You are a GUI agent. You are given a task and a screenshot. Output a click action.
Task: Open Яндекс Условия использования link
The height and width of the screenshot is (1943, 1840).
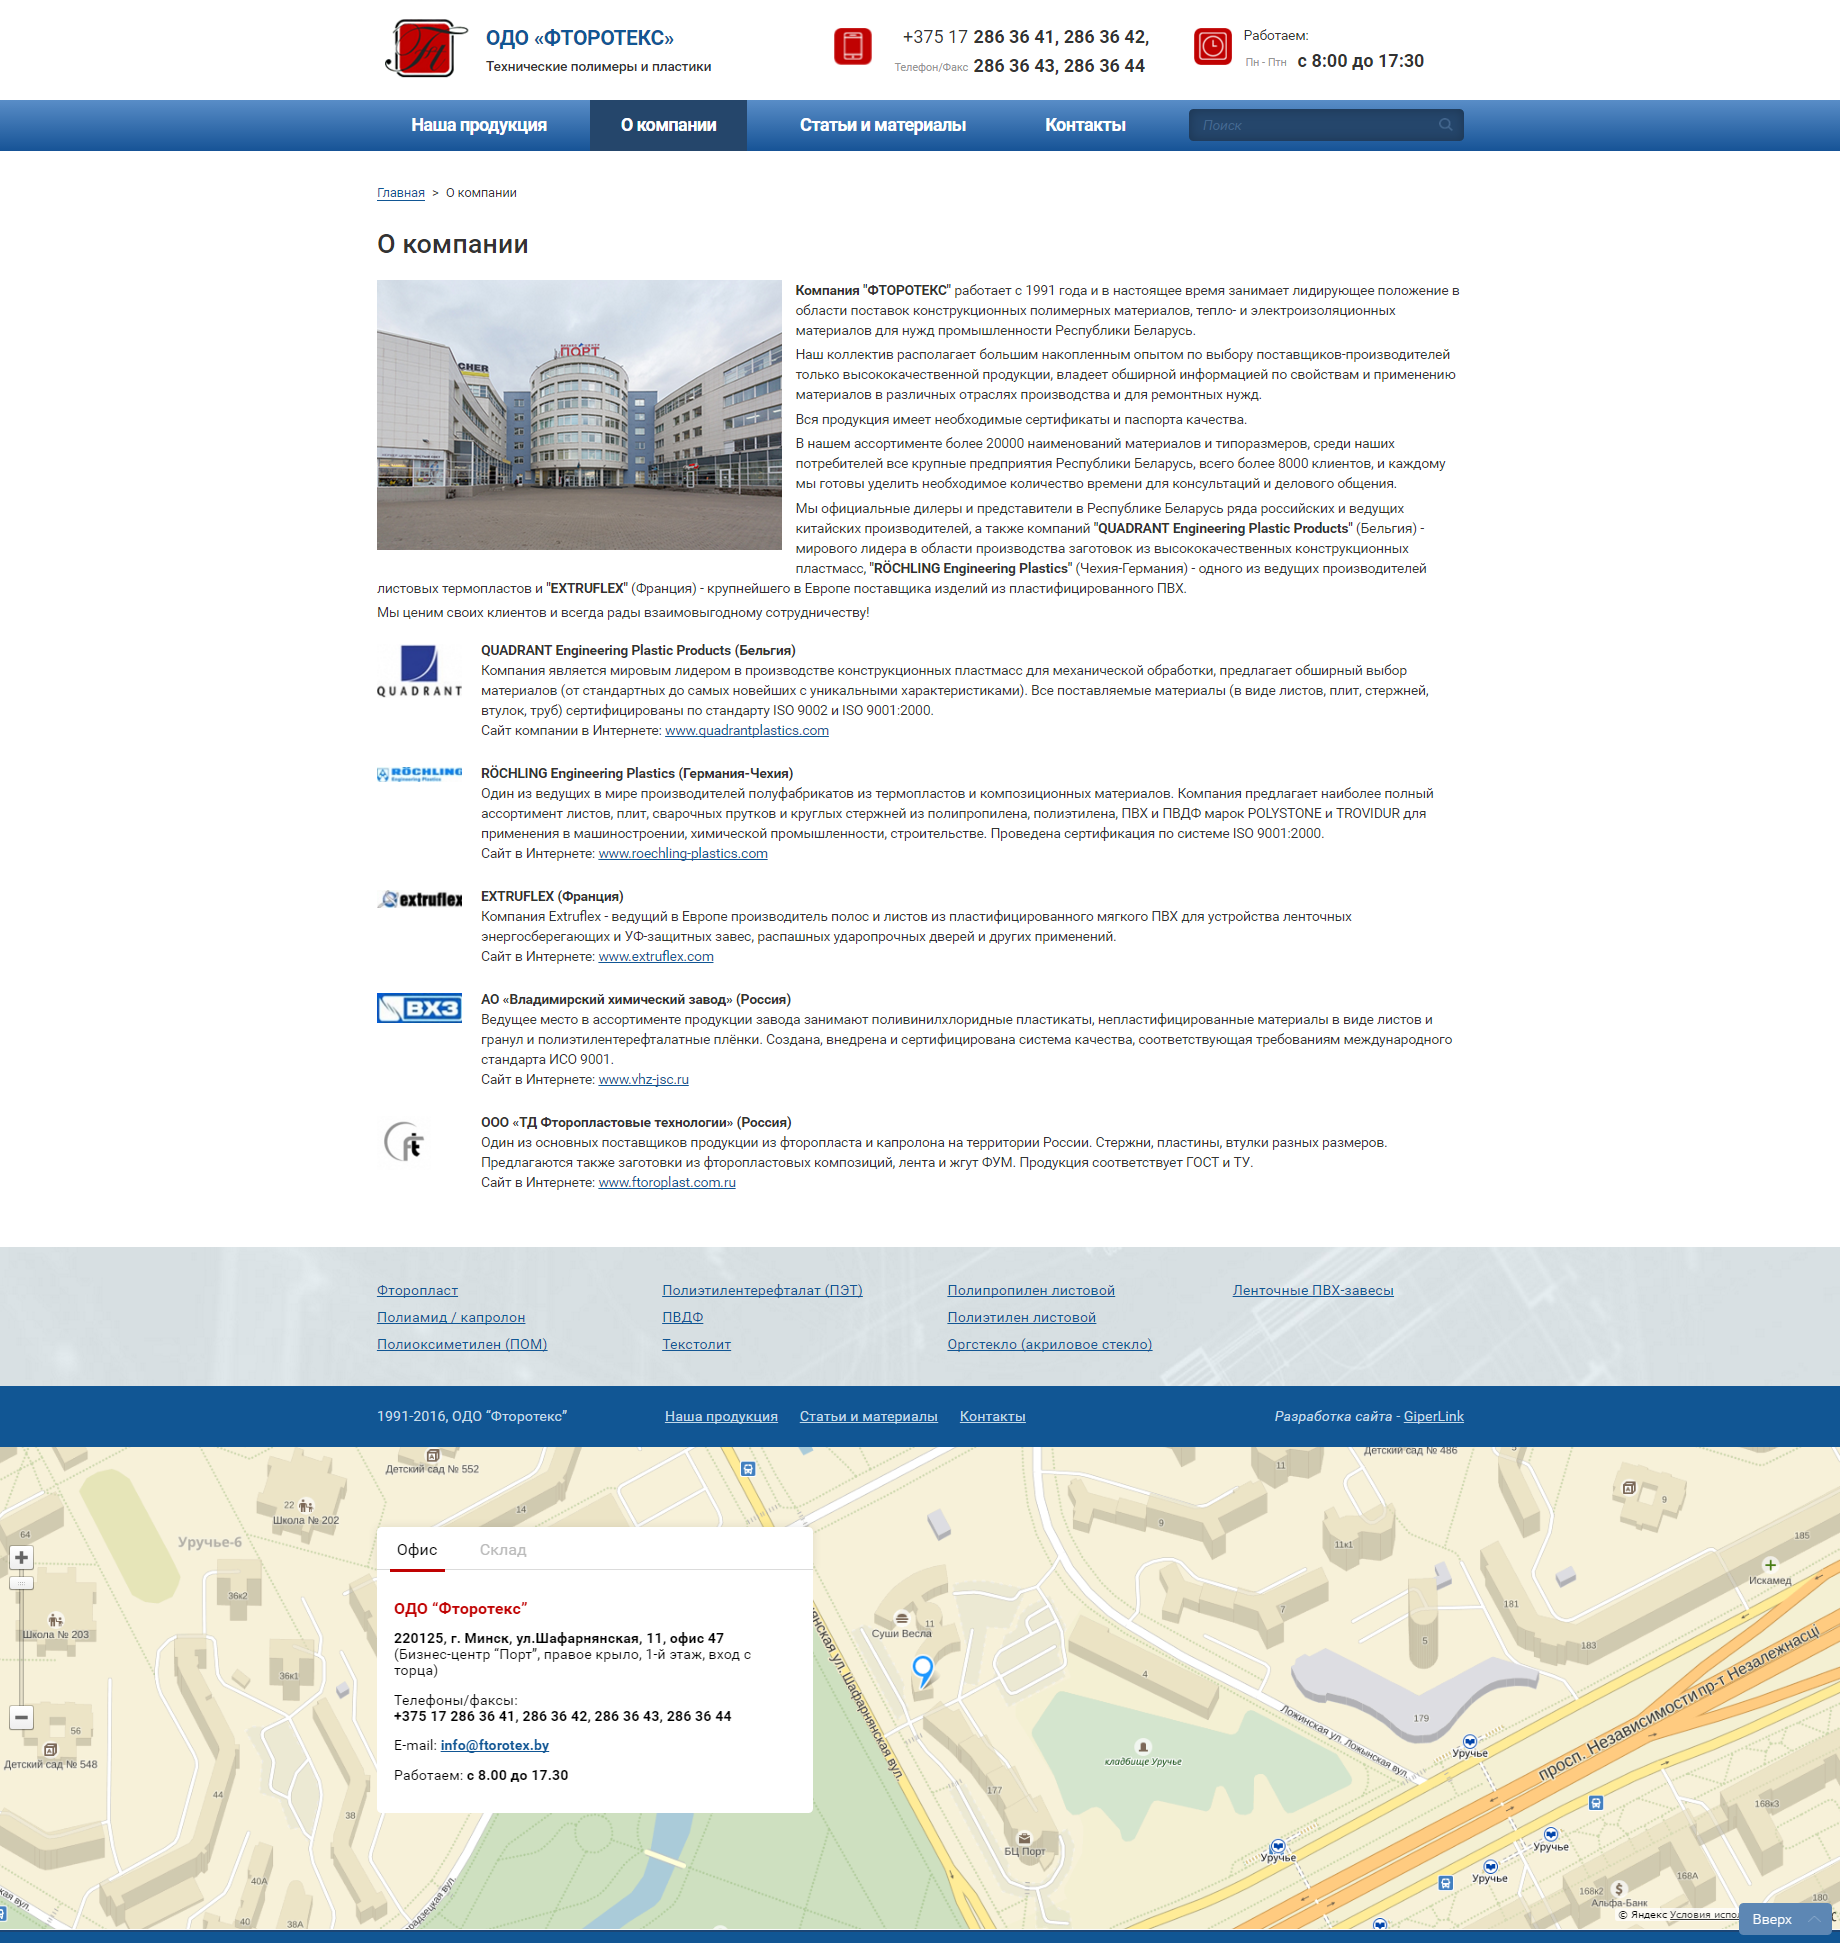pos(1705,1914)
